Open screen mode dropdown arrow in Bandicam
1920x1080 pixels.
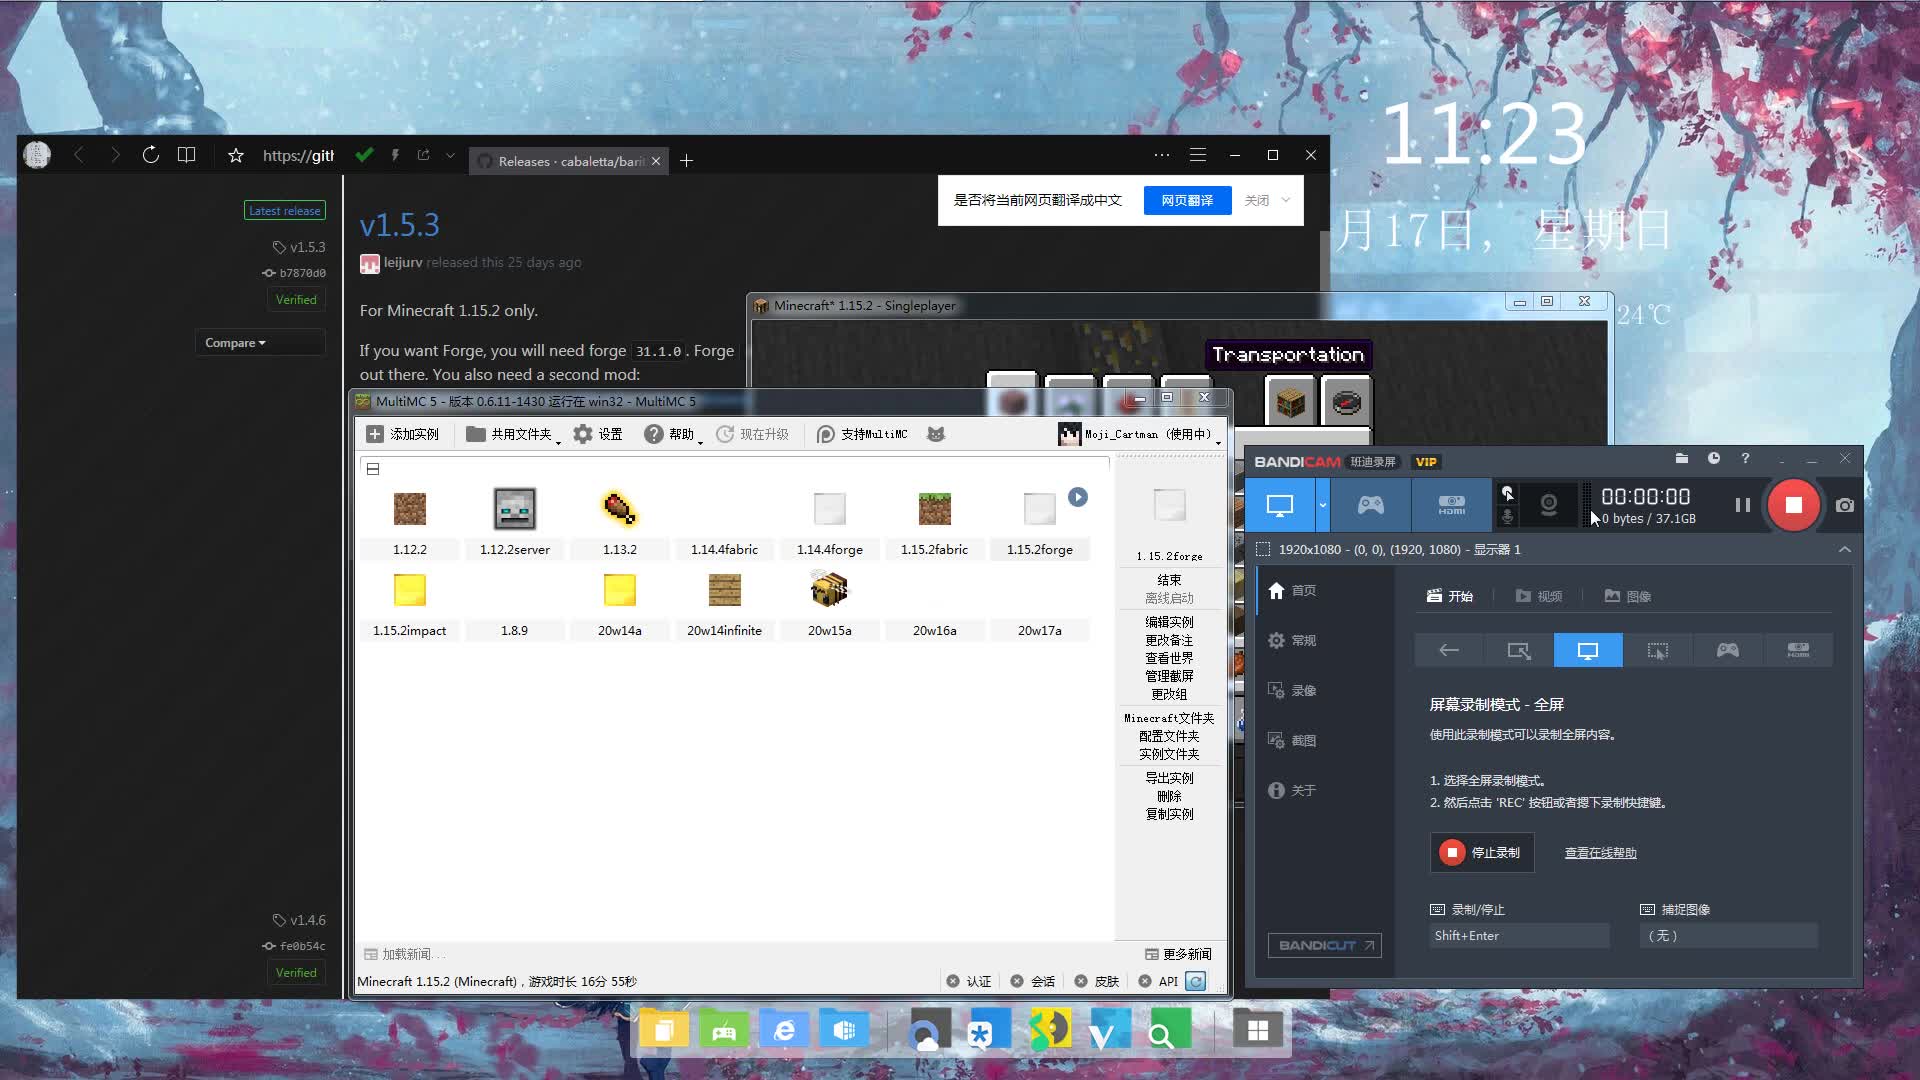coord(1322,505)
